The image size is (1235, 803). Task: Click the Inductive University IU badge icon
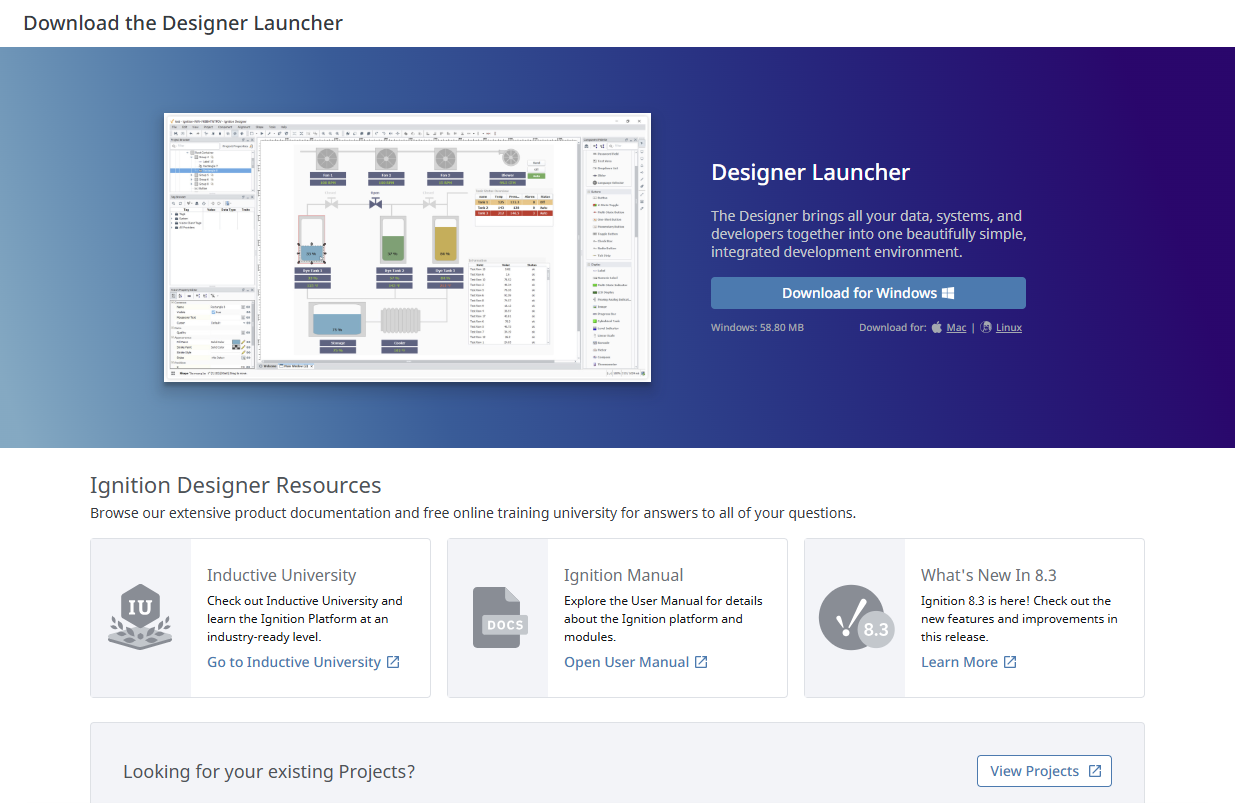point(140,617)
